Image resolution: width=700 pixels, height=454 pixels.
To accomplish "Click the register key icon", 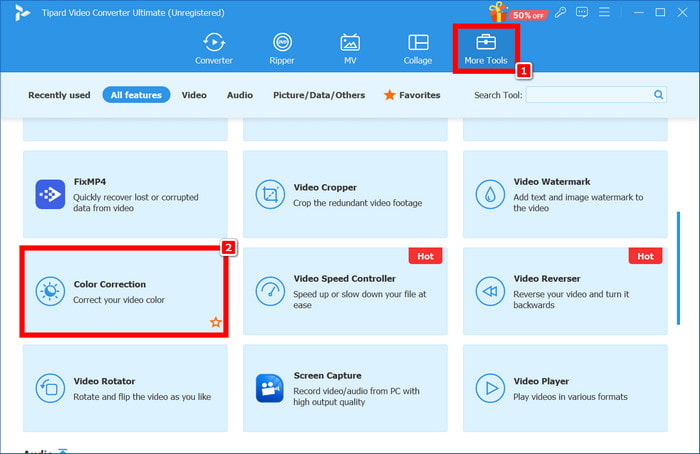I will [x=560, y=12].
